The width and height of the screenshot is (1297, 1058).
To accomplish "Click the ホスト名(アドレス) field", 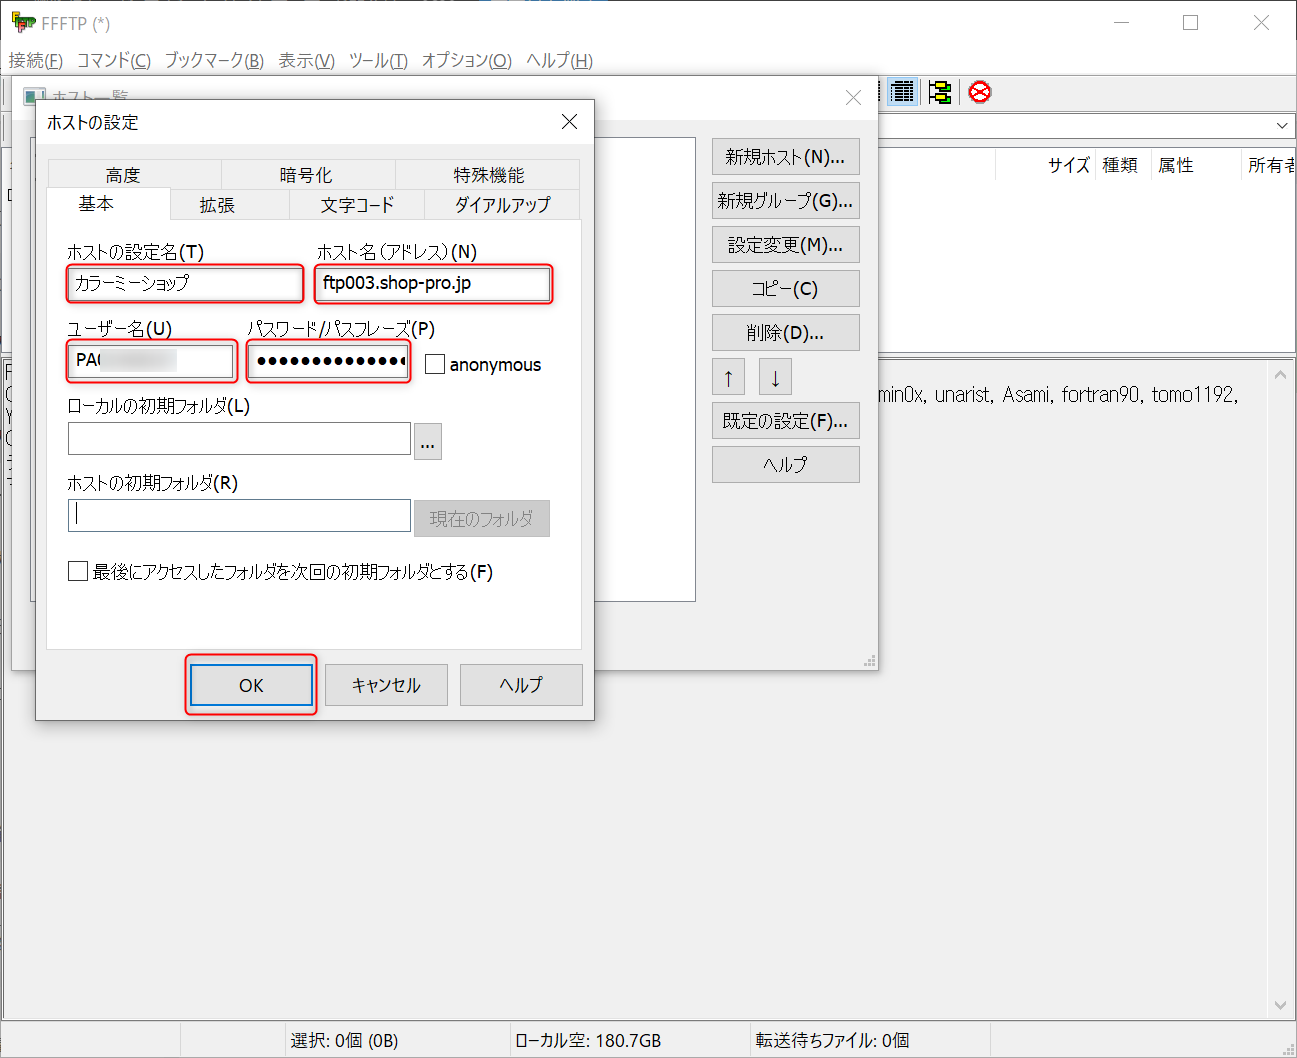I will pos(432,284).
